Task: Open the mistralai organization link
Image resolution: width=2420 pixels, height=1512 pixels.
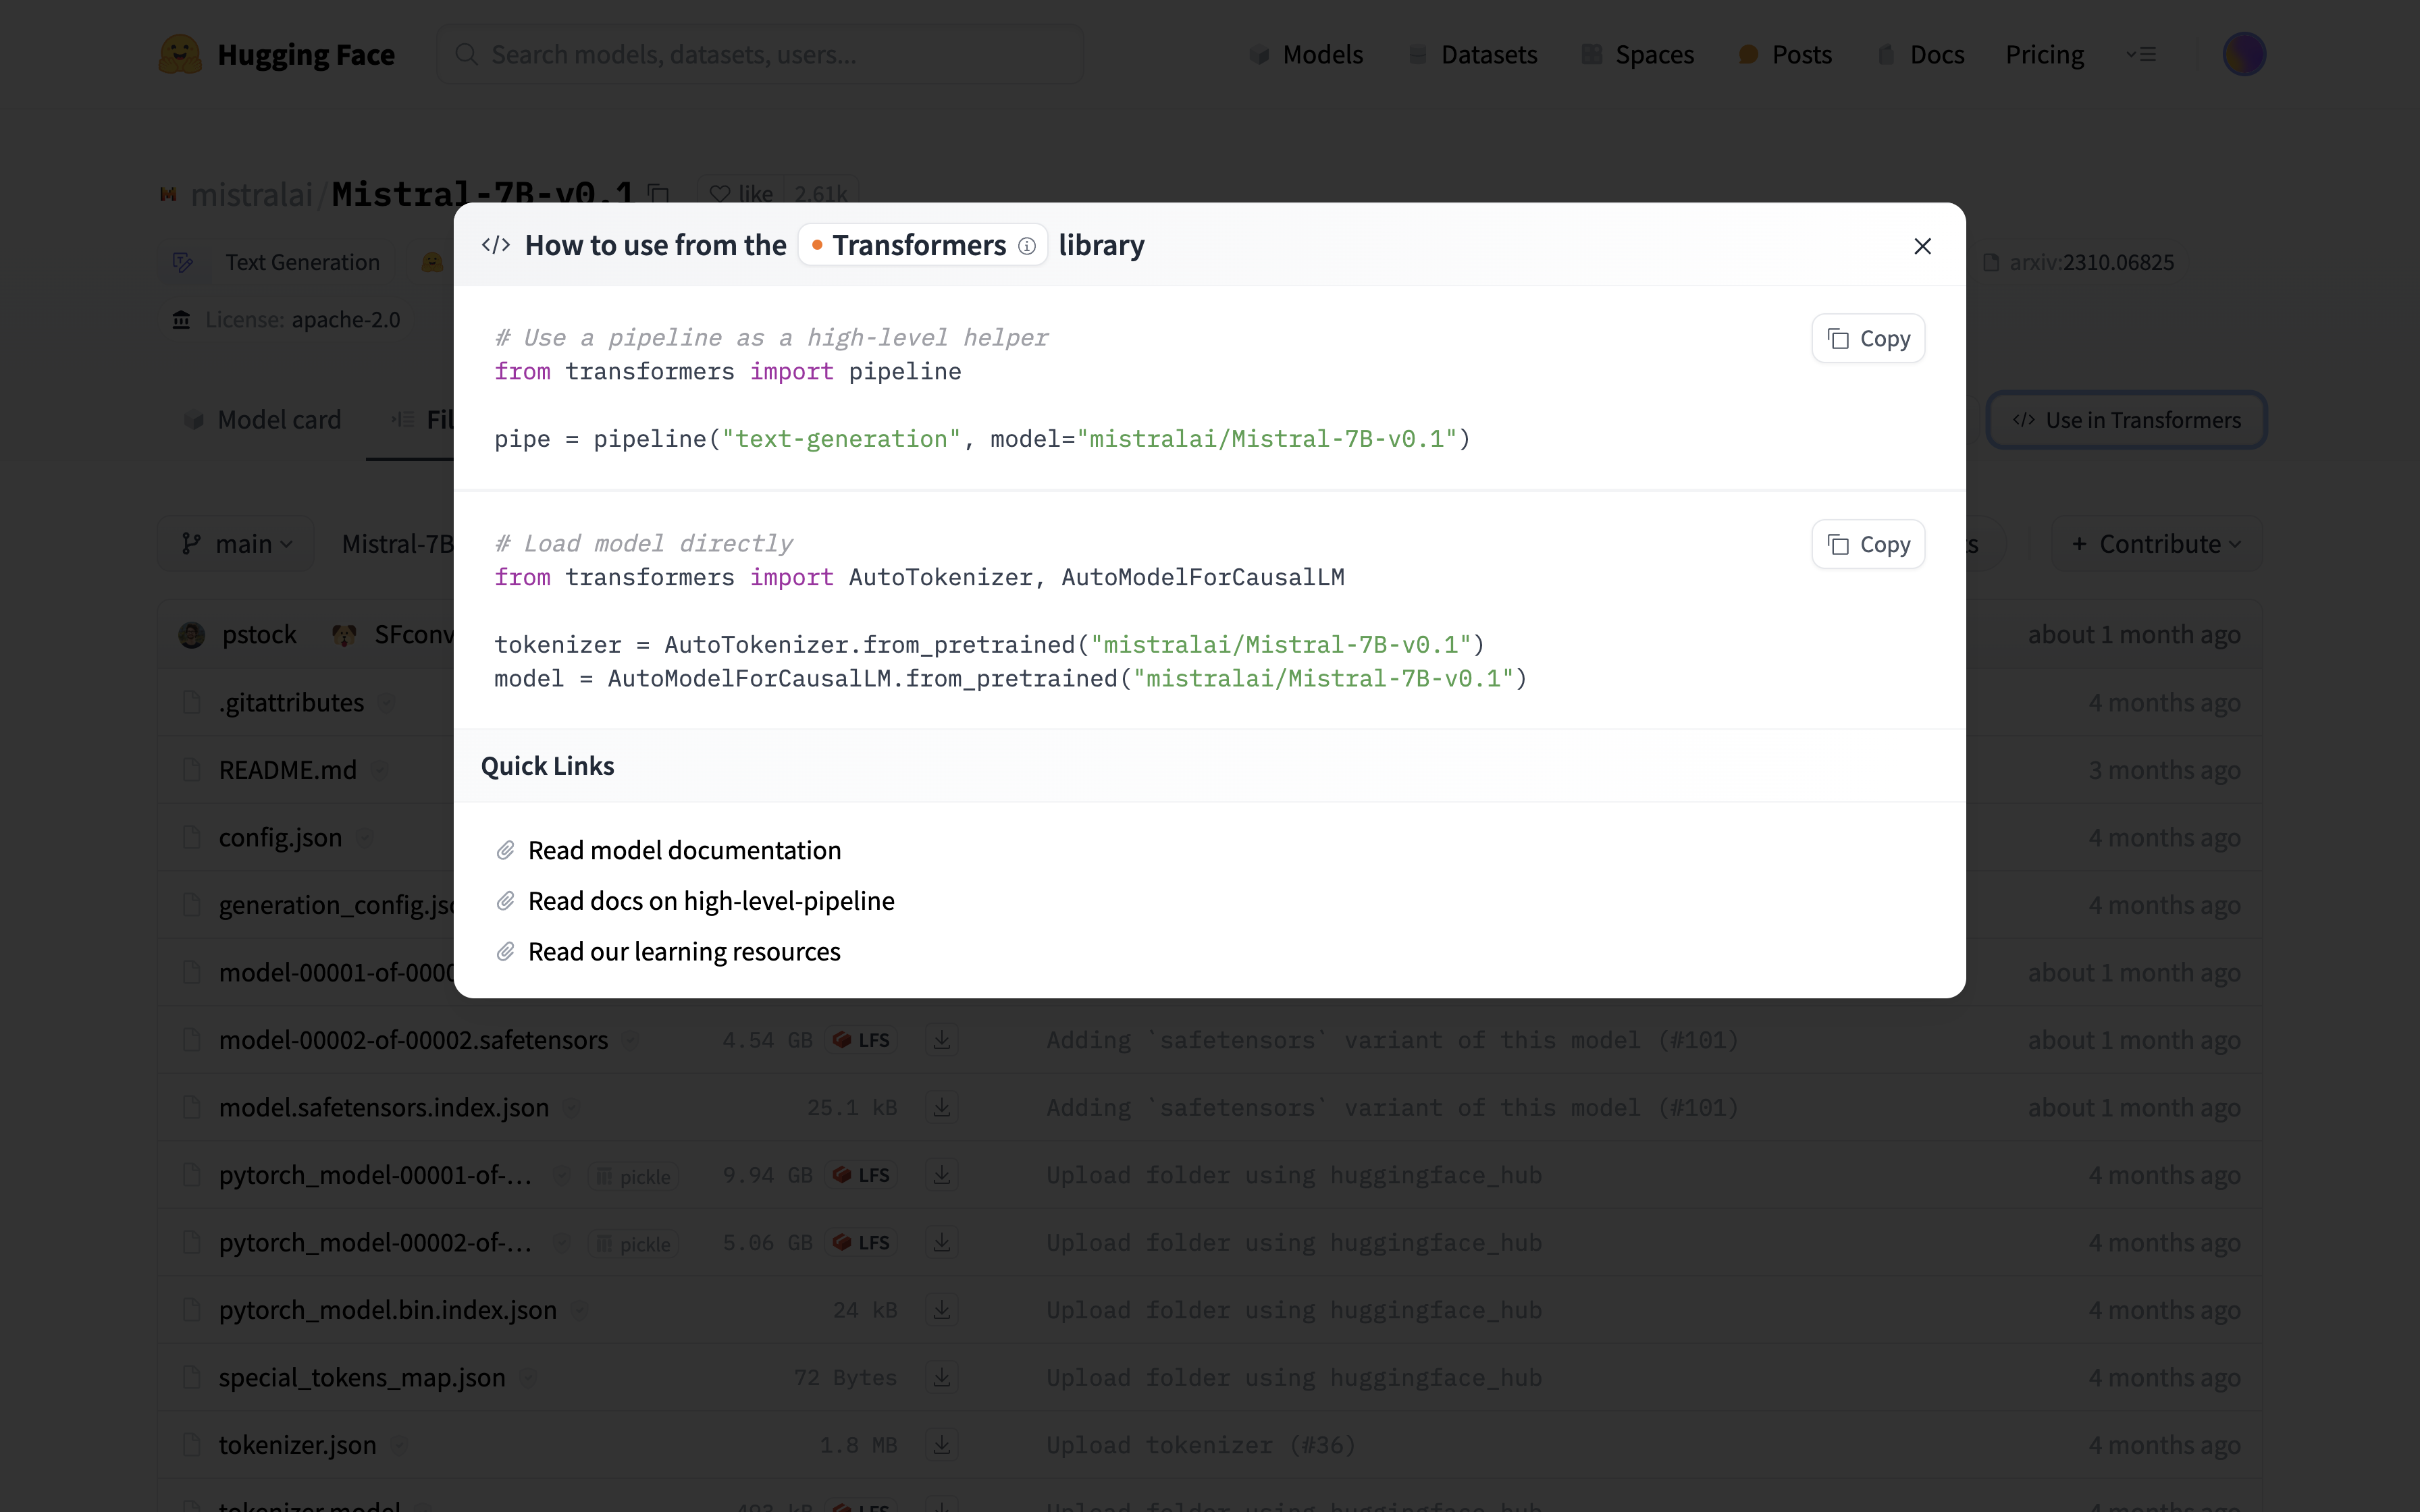Action: tap(251, 194)
